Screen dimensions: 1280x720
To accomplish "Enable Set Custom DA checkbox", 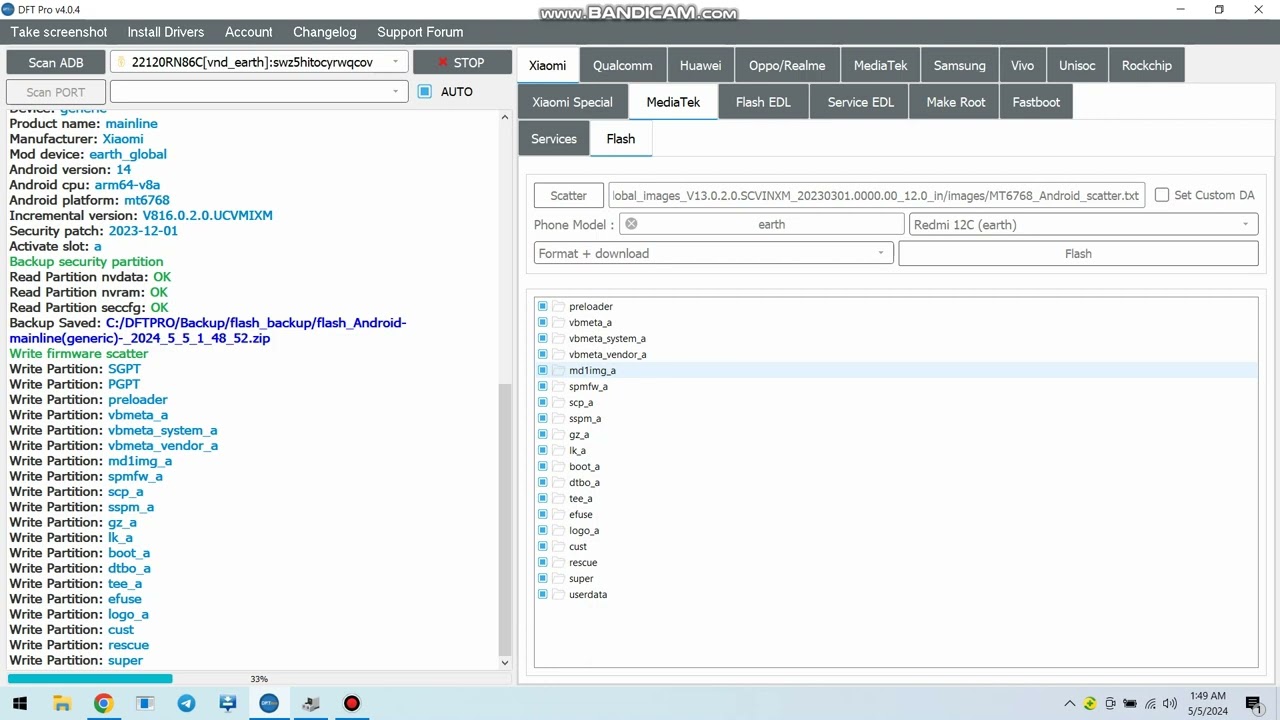I will (1162, 195).
